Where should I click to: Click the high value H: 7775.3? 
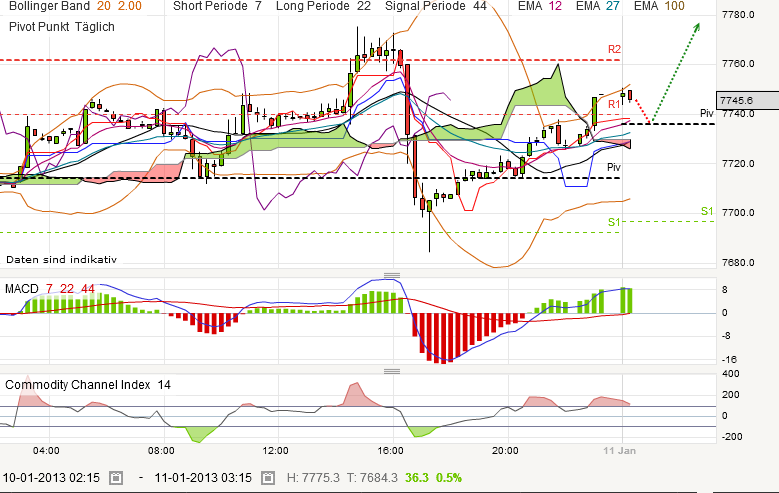click(313, 478)
